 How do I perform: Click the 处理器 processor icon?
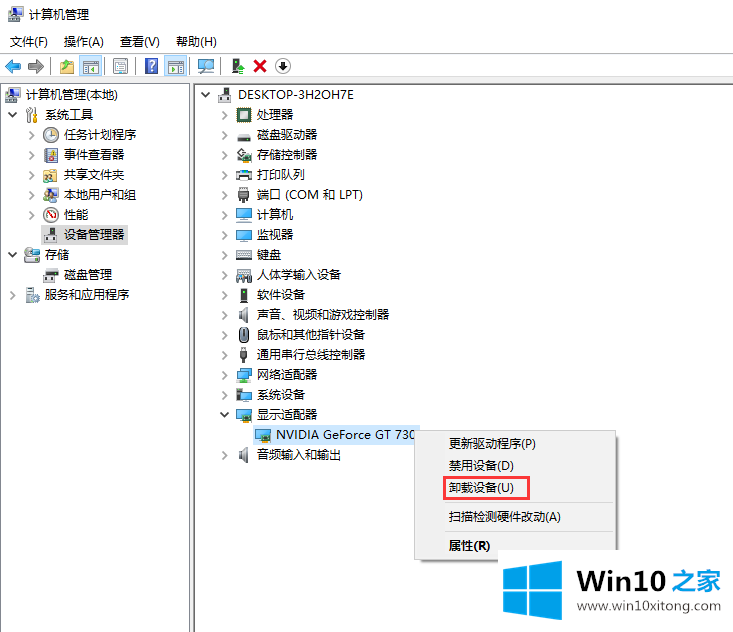click(x=244, y=115)
